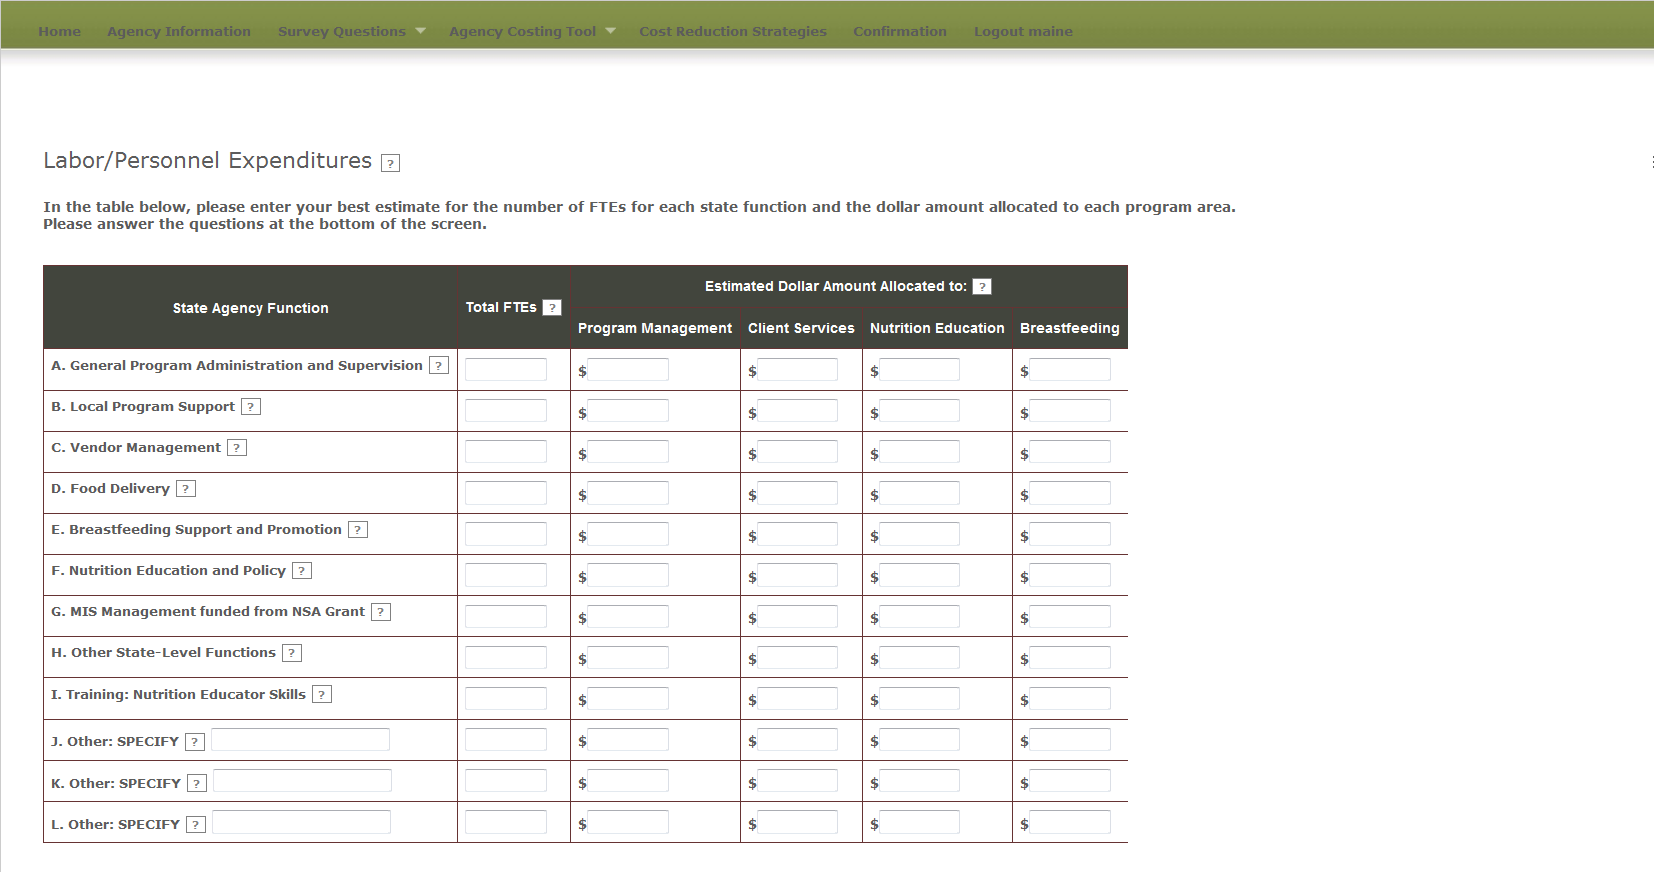Image resolution: width=1654 pixels, height=872 pixels.
Task: Click the Home link in navigation
Action: (x=60, y=31)
